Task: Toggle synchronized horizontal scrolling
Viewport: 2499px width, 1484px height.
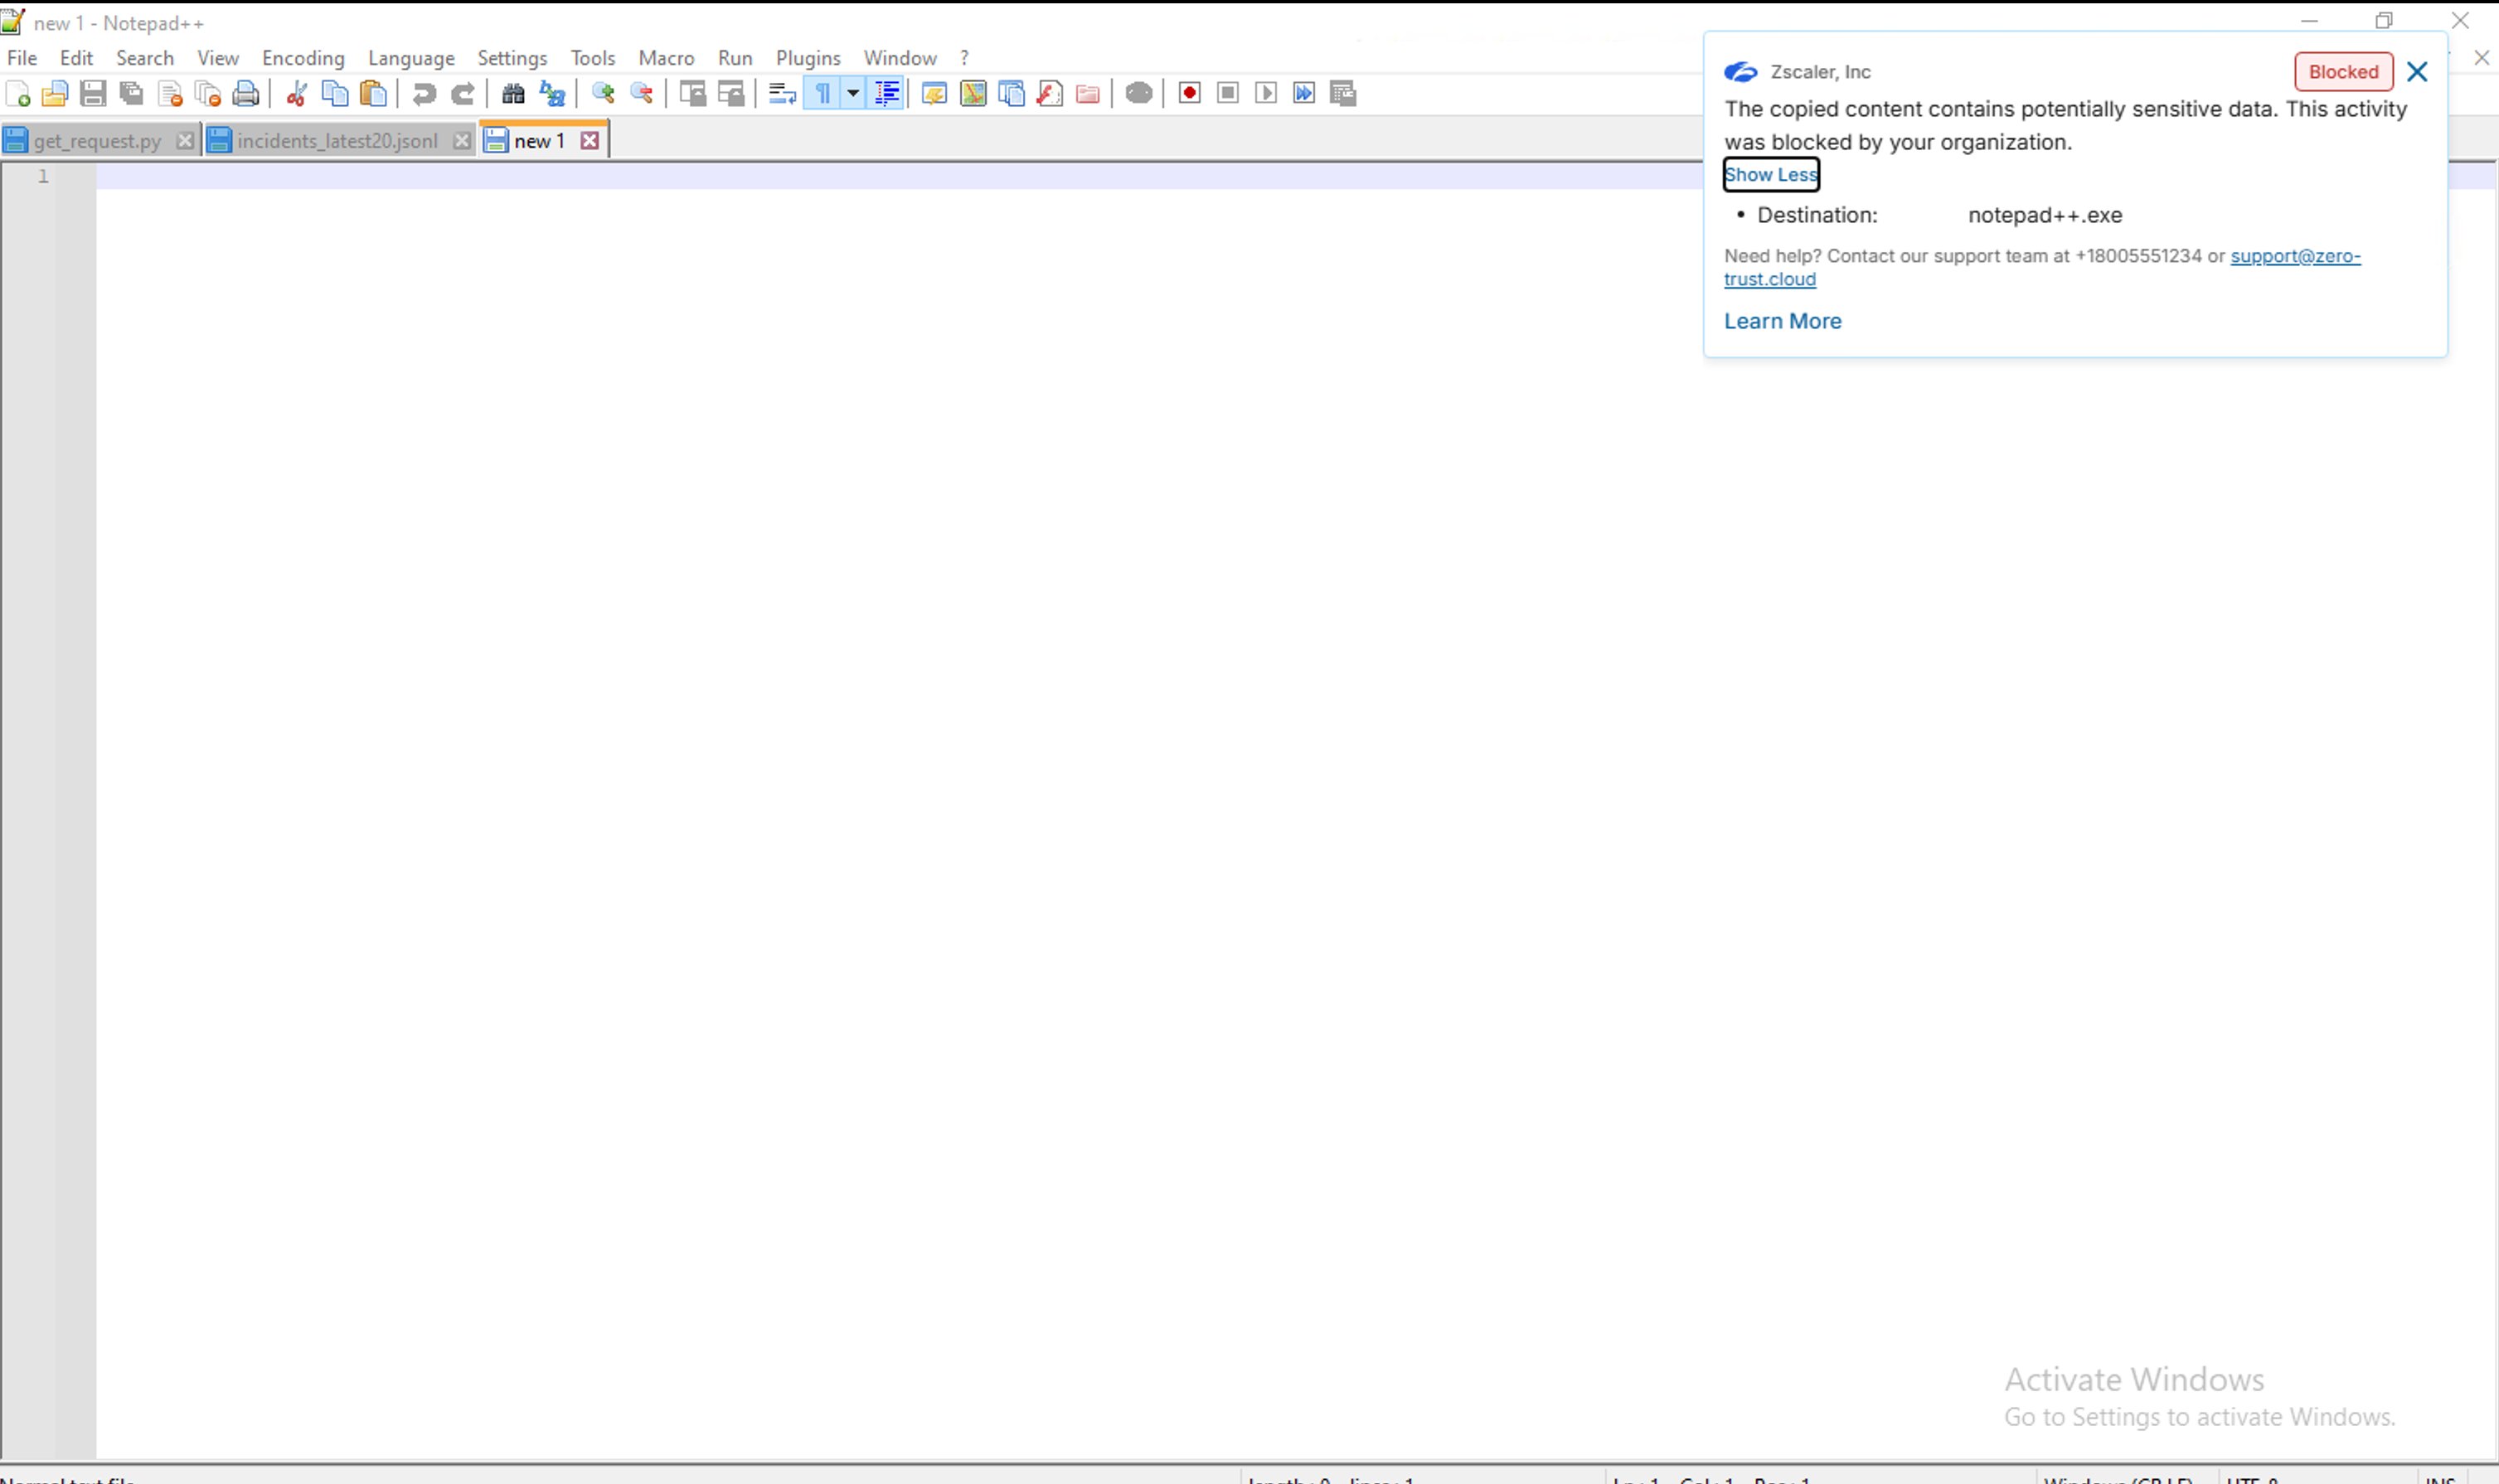Action: point(731,94)
